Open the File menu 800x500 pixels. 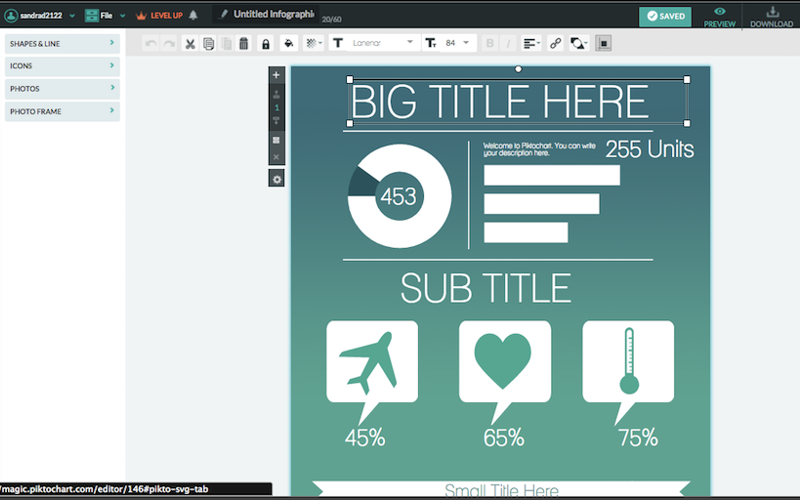104,16
